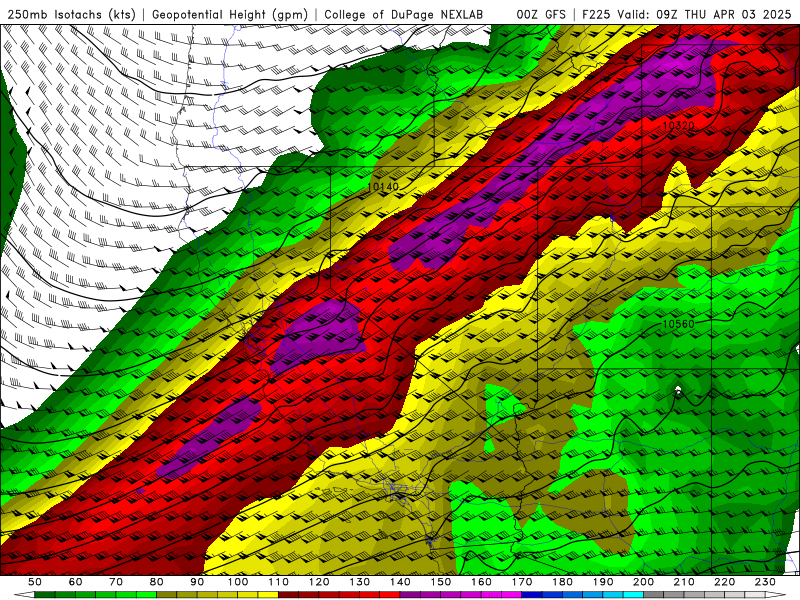
Task: Click the 220 value on the color scale
Action: (x=724, y=582)
